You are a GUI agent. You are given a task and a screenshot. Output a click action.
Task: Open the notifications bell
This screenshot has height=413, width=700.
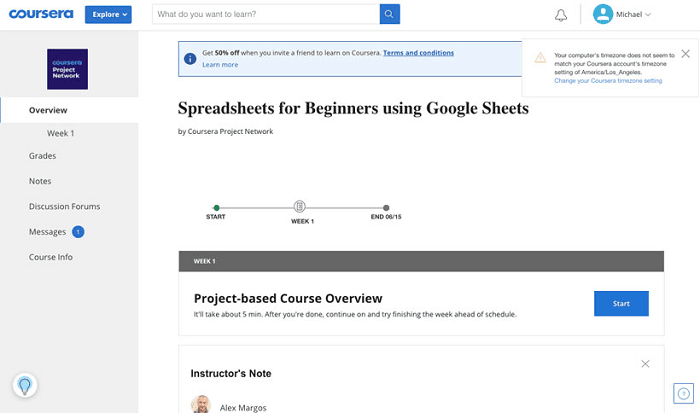[x=561, y=15]
